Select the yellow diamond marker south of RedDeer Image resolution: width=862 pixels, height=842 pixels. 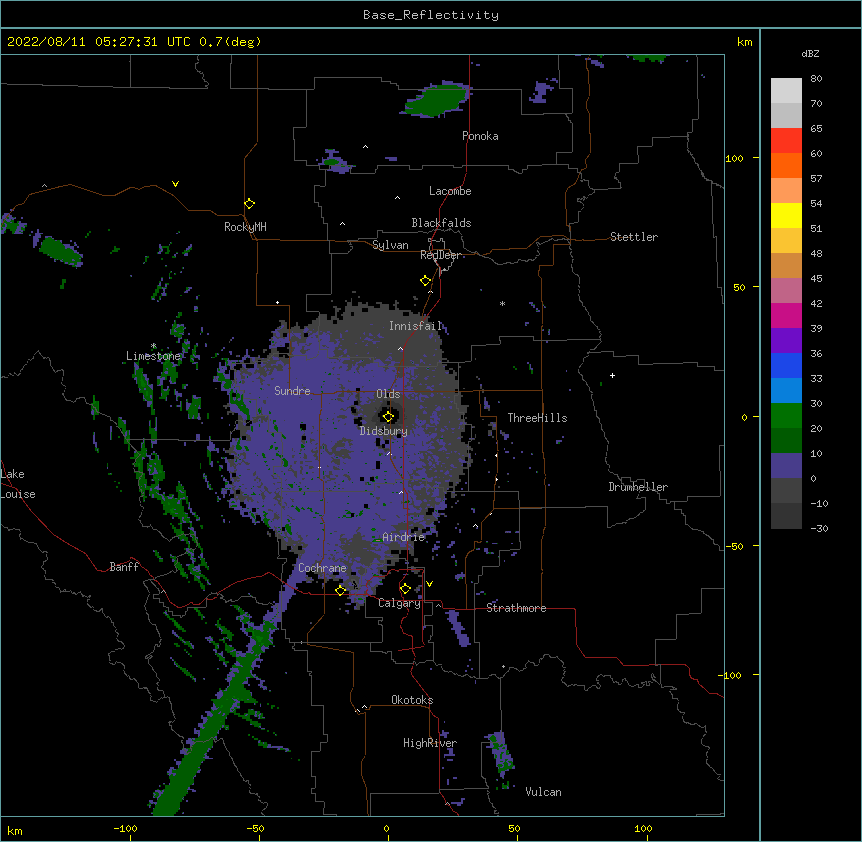pos(426,281)
